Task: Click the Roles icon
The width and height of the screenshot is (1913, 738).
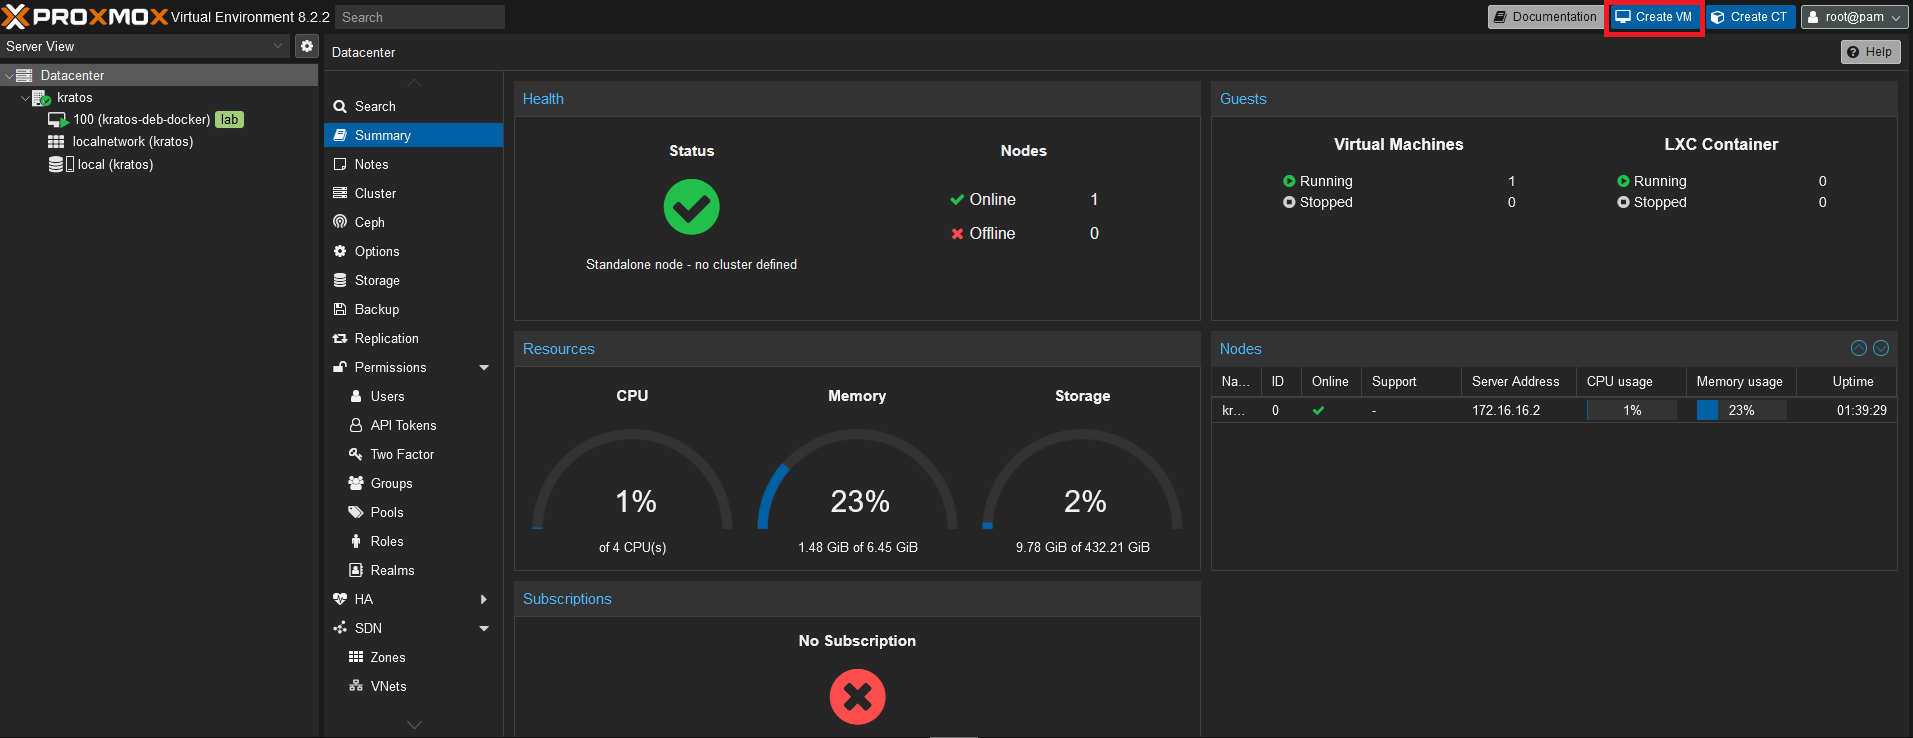Action: [x=356, y=541]
